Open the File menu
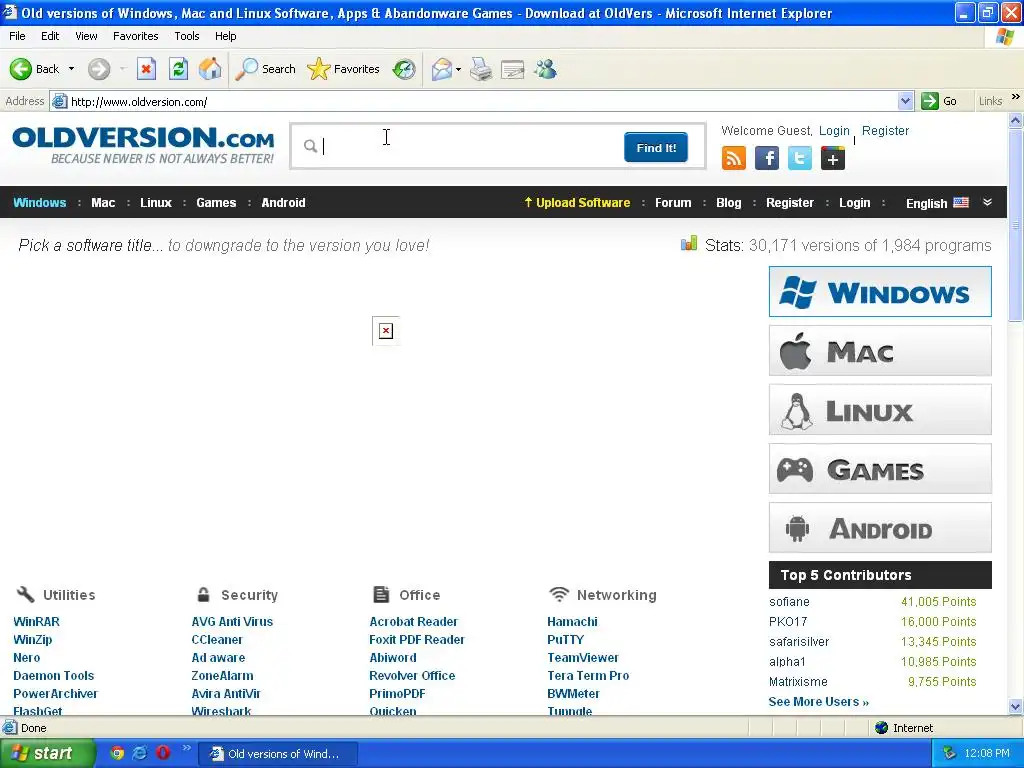Screen dimensions: 1024x768 click(x=17, y=36)
